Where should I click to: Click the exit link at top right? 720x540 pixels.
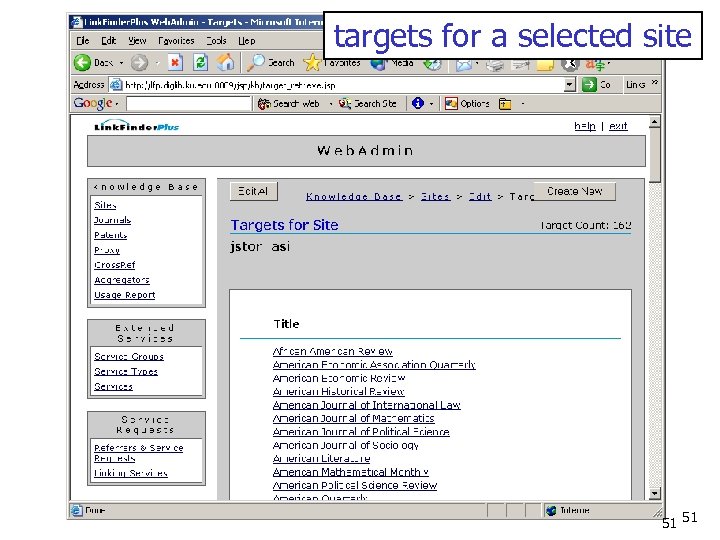[x=618, y=126]
